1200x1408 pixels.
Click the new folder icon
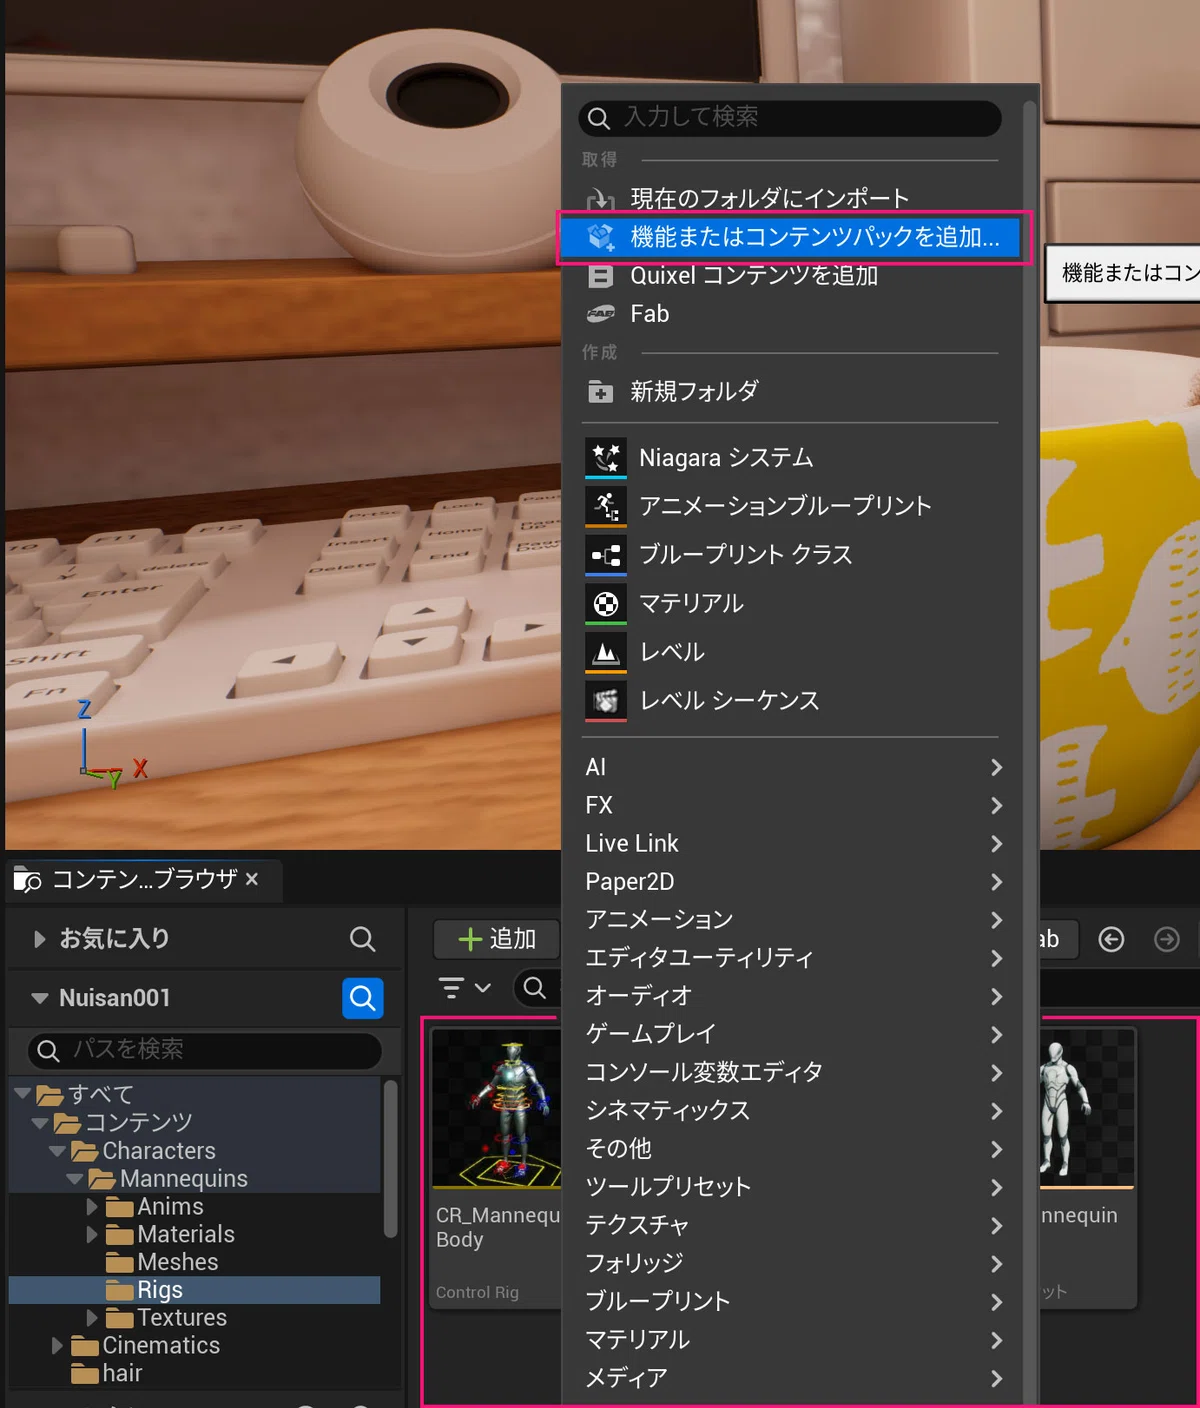(600, 392)
